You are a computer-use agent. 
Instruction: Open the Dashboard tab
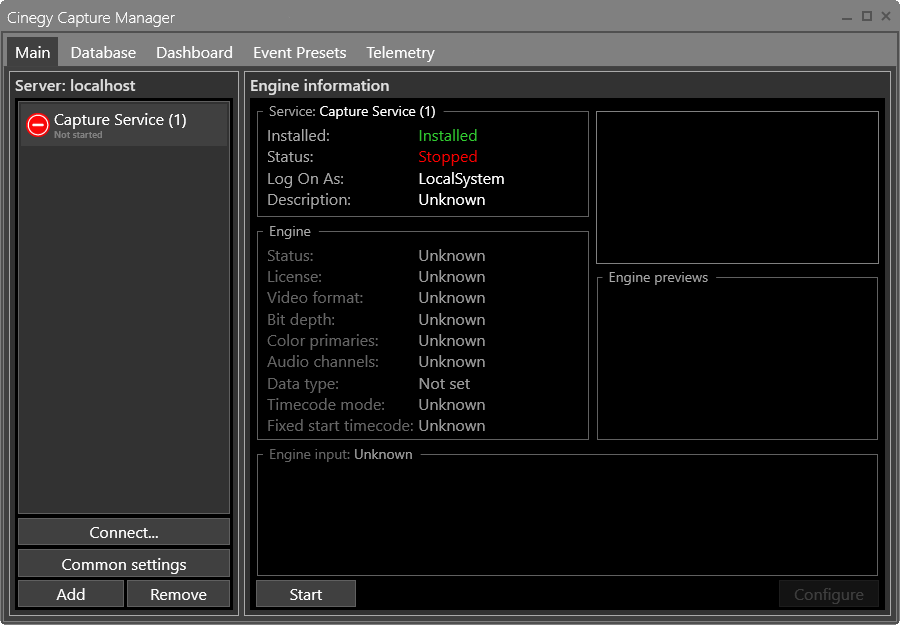pyautogui.click(x=194, y=52)
